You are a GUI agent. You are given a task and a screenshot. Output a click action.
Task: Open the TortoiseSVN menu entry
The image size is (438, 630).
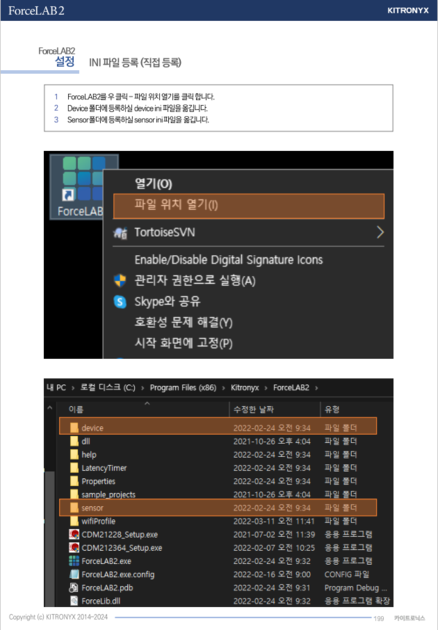(x=164, y=232)
